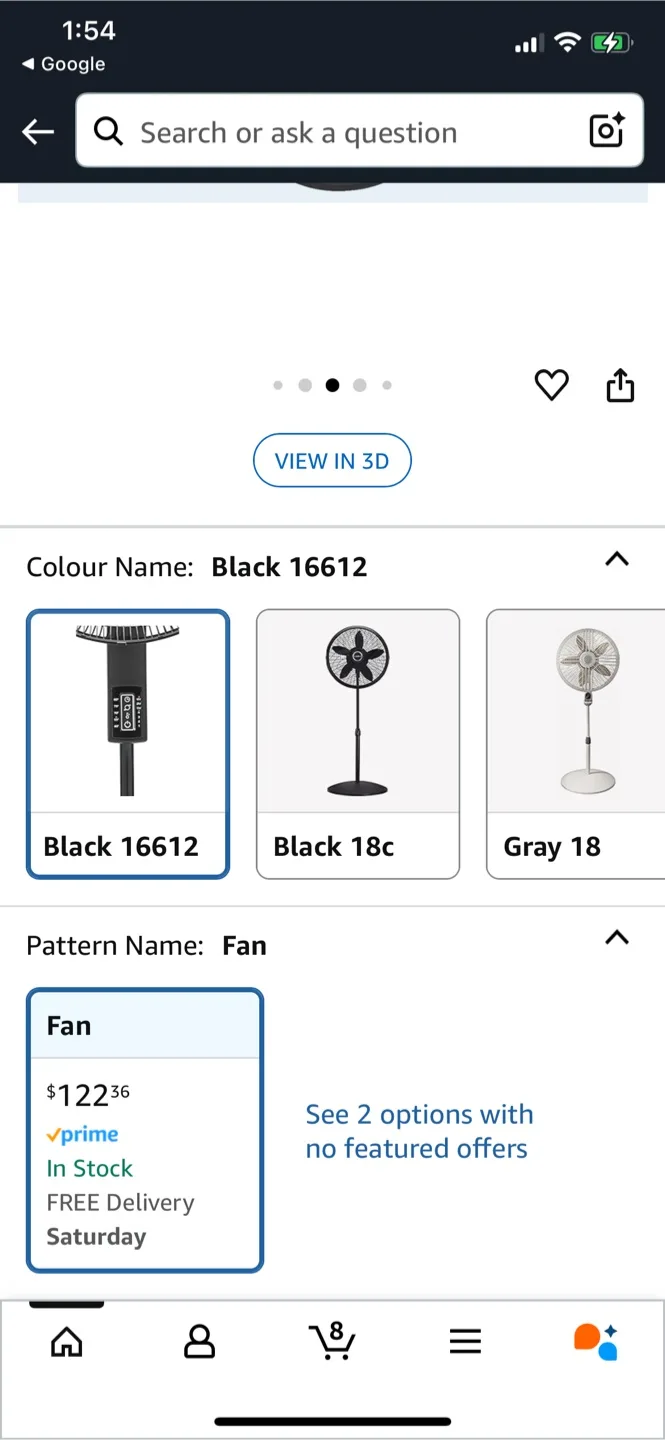
Task: Tap the share icon
Action: click(x=620, y=385)
